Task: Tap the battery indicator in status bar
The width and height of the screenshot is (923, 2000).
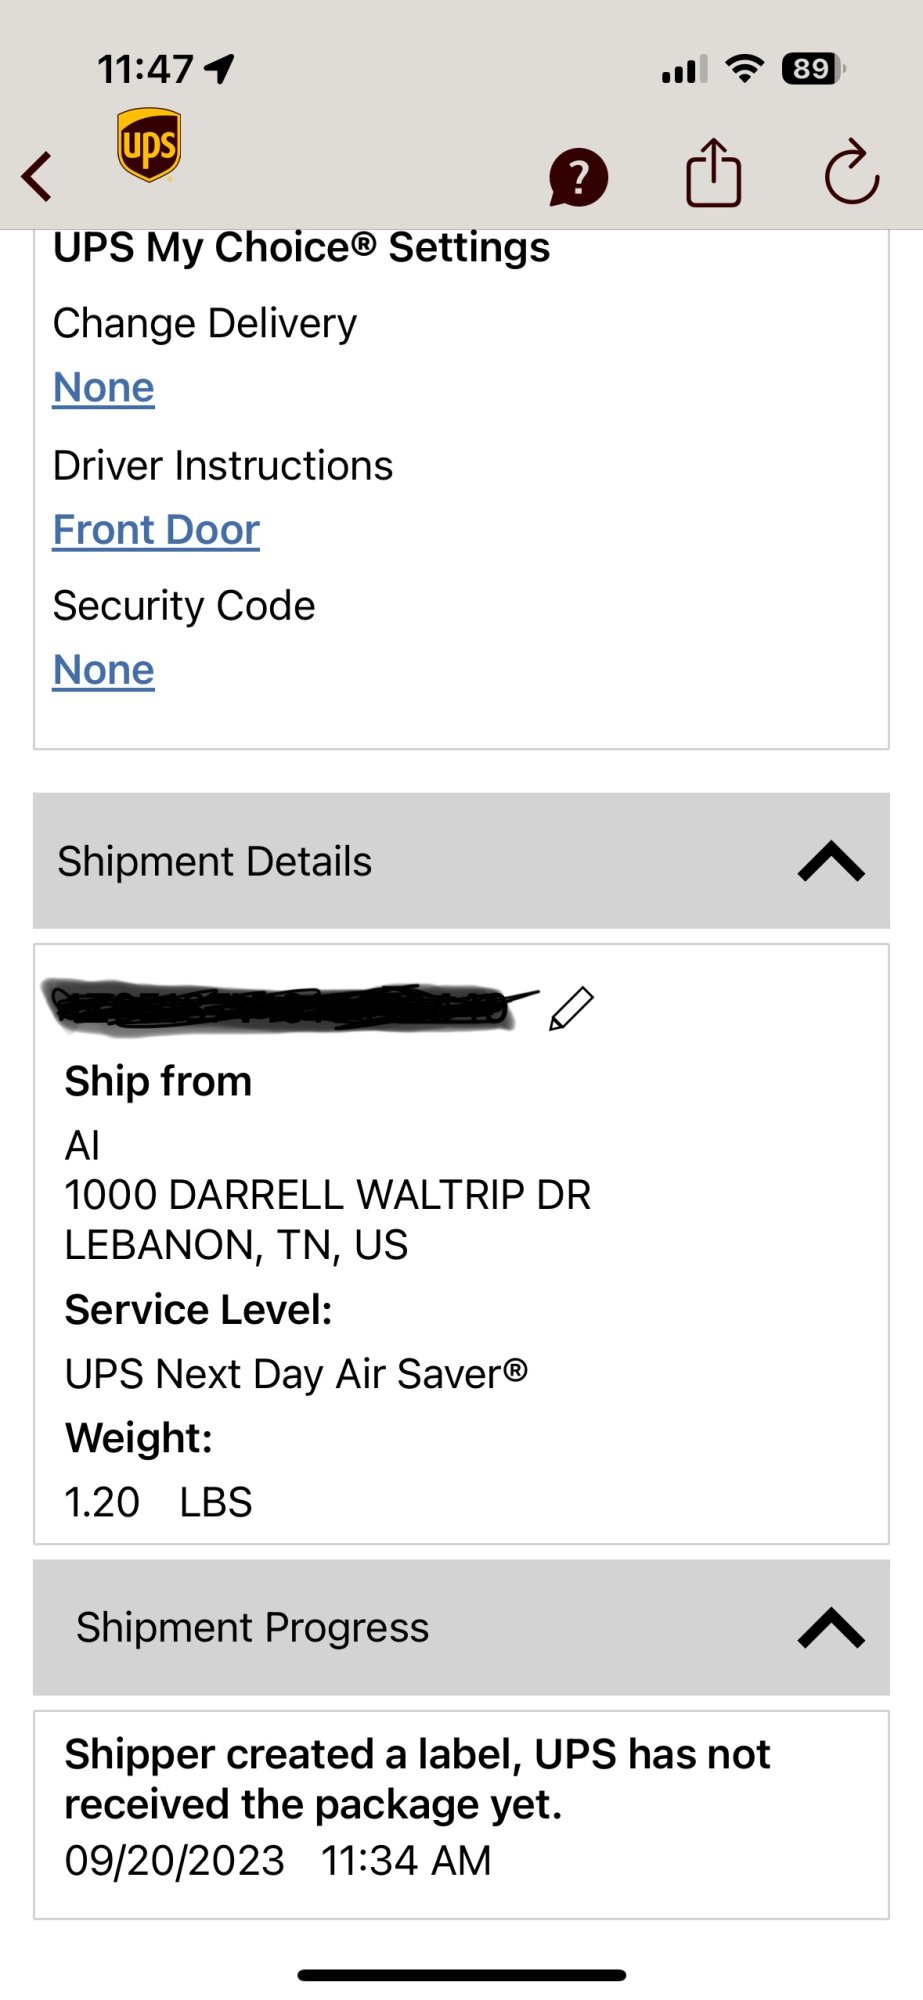Action: point(813,69)
